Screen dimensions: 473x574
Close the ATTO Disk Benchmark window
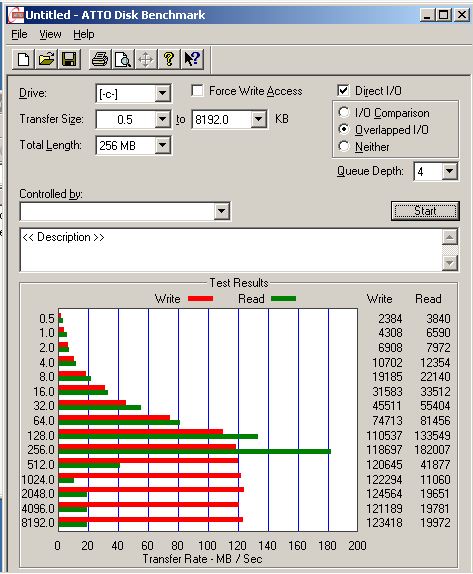462,15
